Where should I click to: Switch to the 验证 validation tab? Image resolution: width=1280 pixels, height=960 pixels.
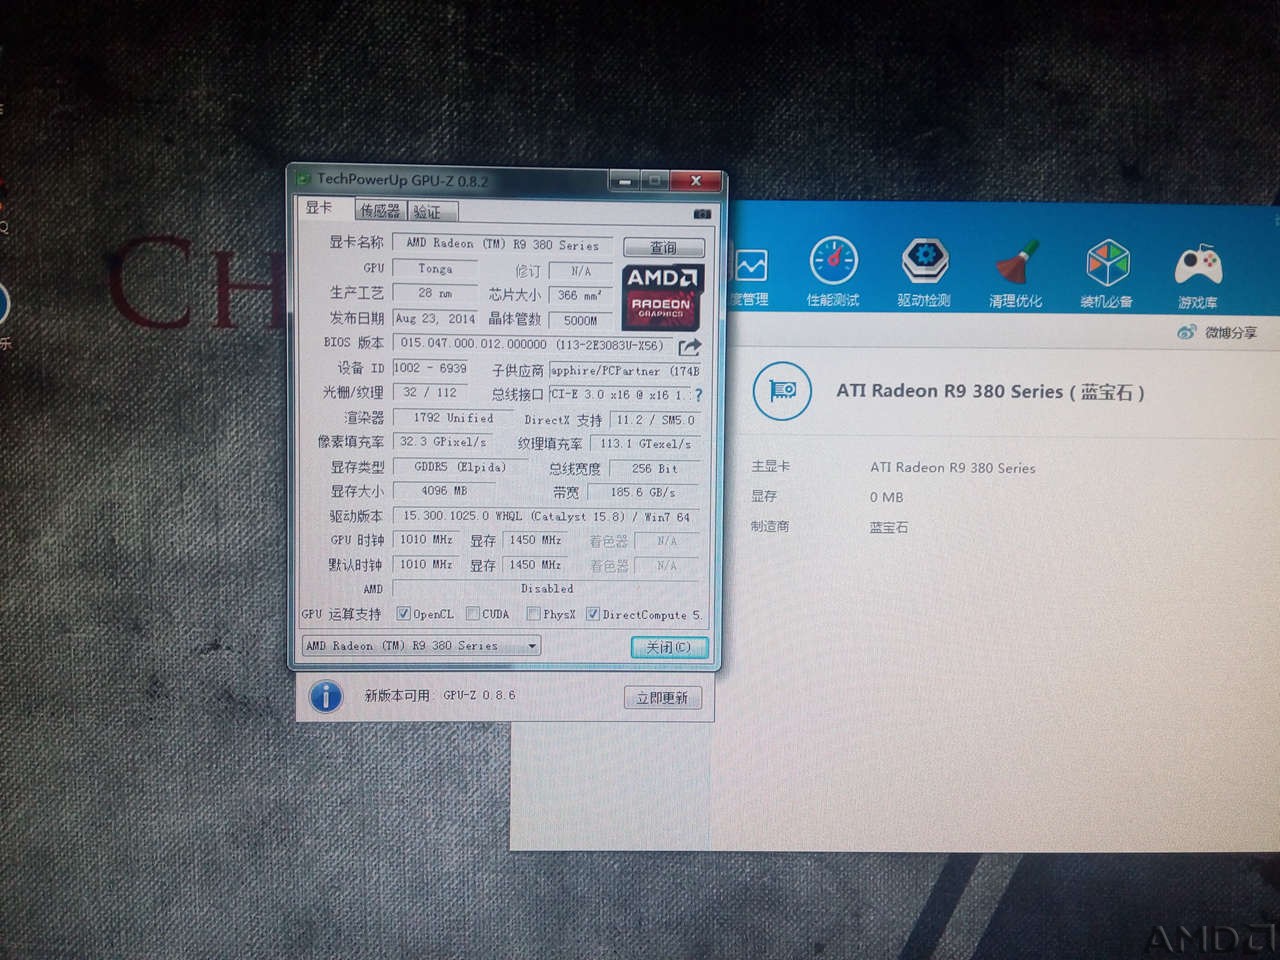click(432, 211)
